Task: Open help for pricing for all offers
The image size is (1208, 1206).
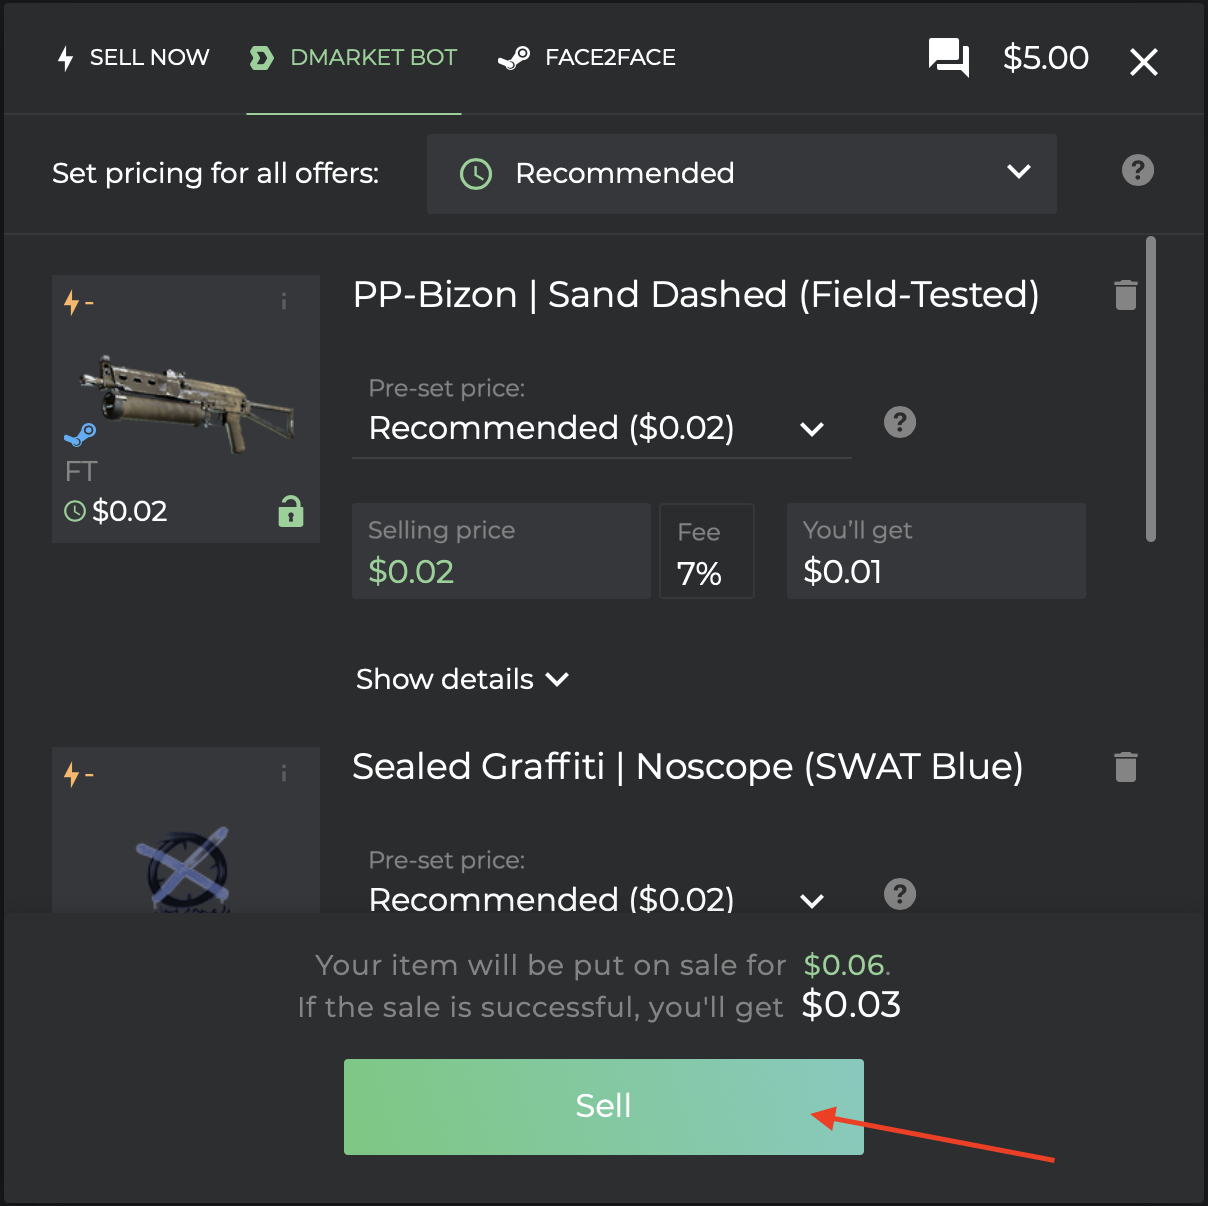Action: [x=1138, y=171]
